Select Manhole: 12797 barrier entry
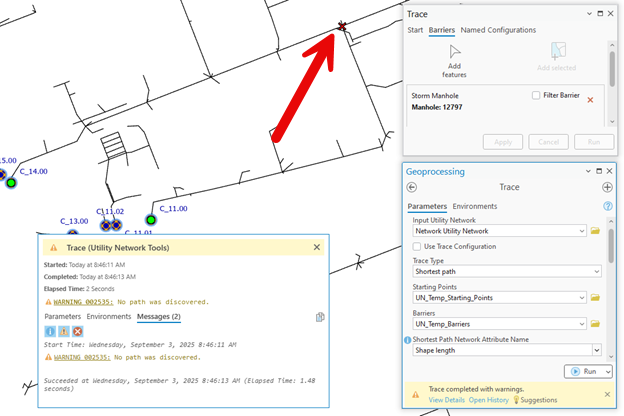624x416 pixels. (437, 107)
